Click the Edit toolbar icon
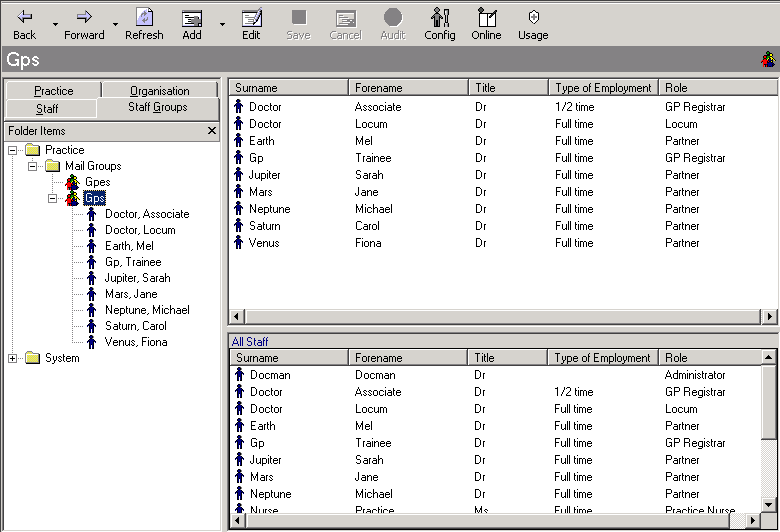The width and height of the screenshot is (780, 532). (x=251, y=17)
